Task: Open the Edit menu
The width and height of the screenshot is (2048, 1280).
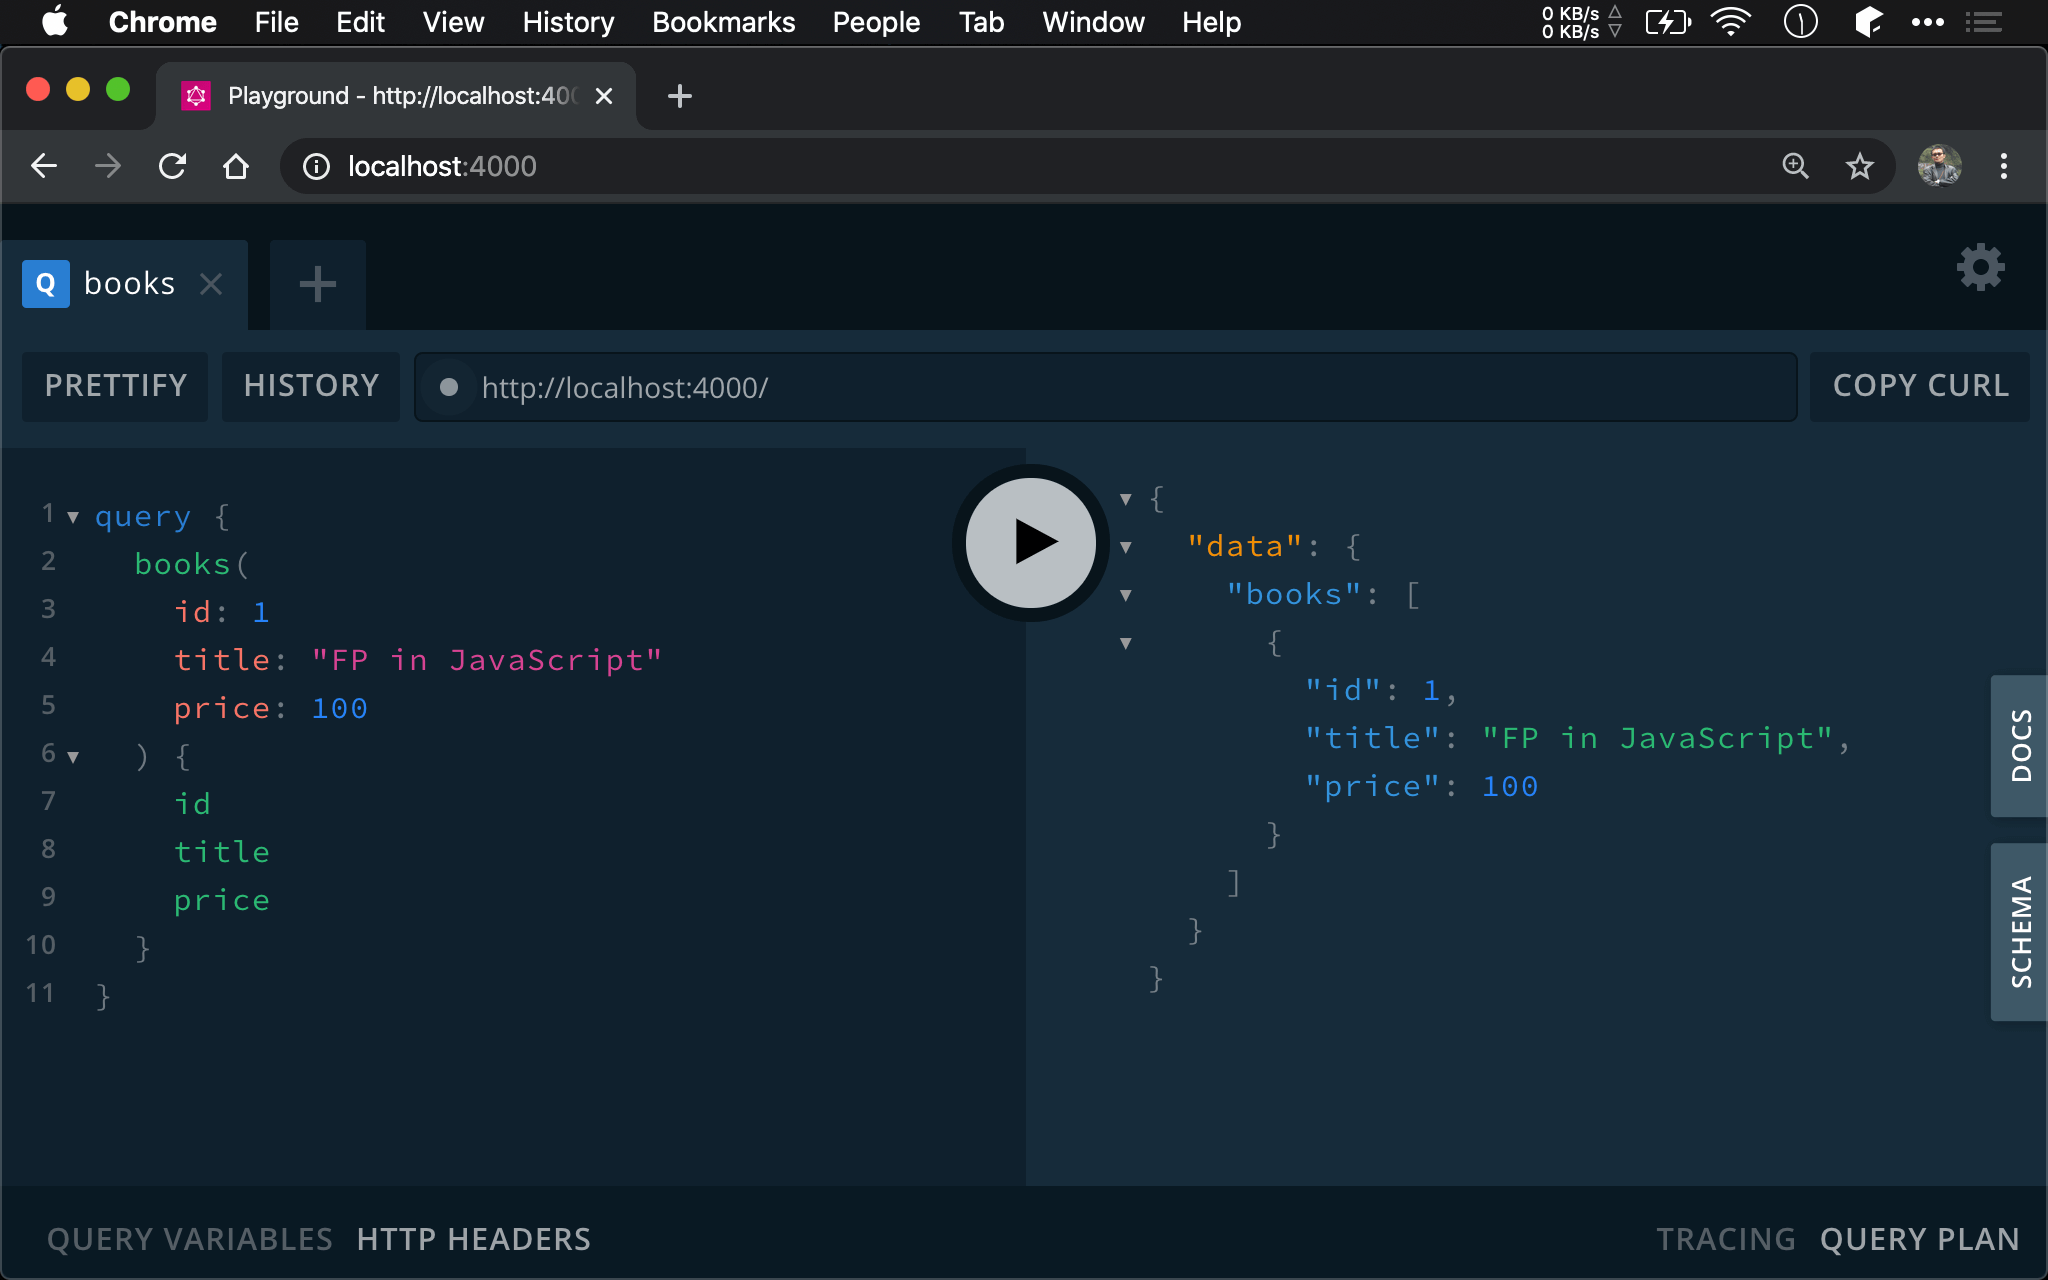Action: tap(360, 22)
